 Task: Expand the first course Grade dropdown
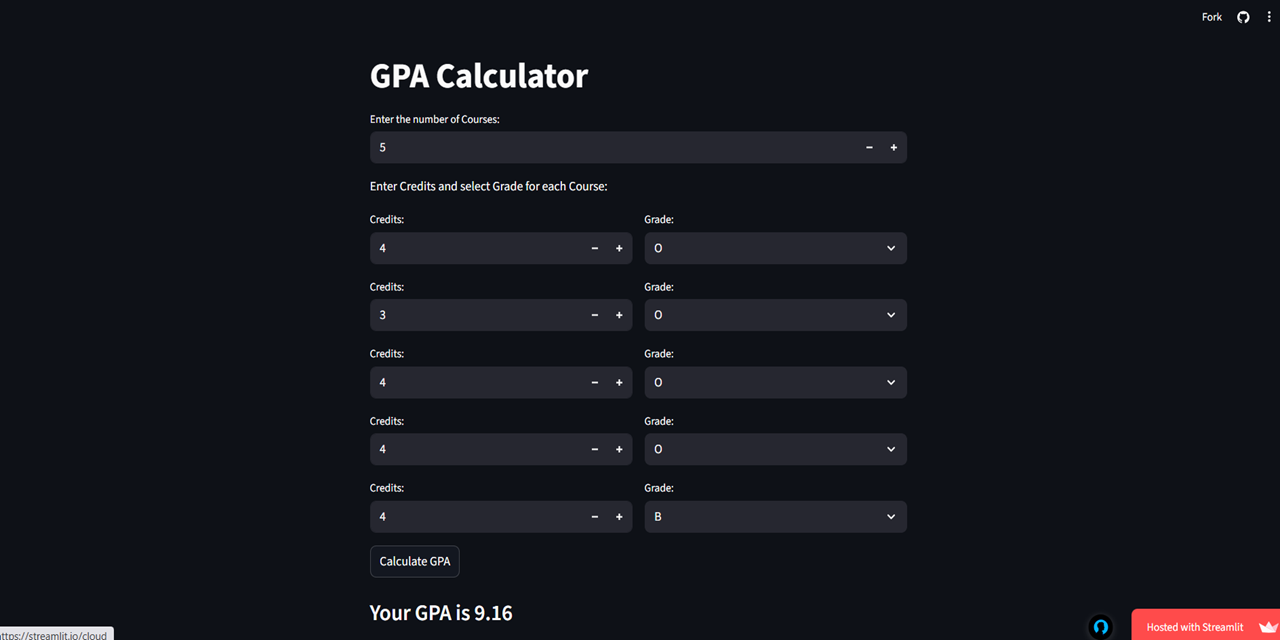pyautogui.click(x=775, y=248)
